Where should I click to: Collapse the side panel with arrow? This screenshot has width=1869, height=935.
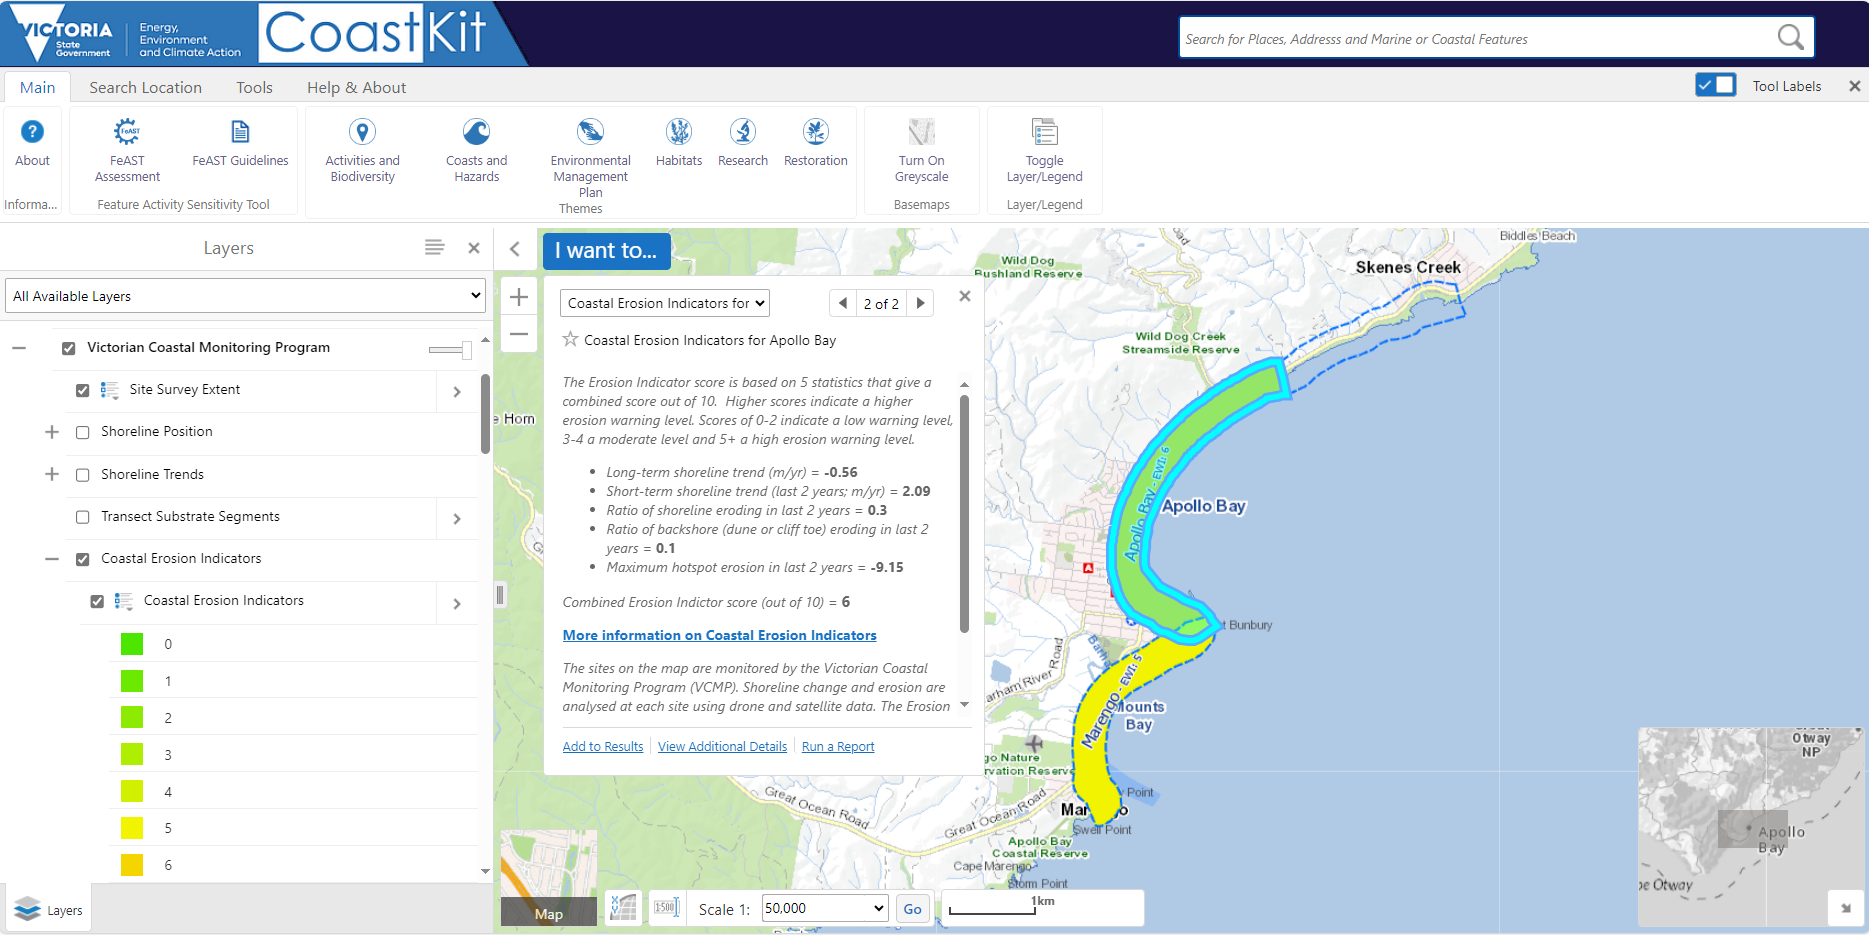515,249
